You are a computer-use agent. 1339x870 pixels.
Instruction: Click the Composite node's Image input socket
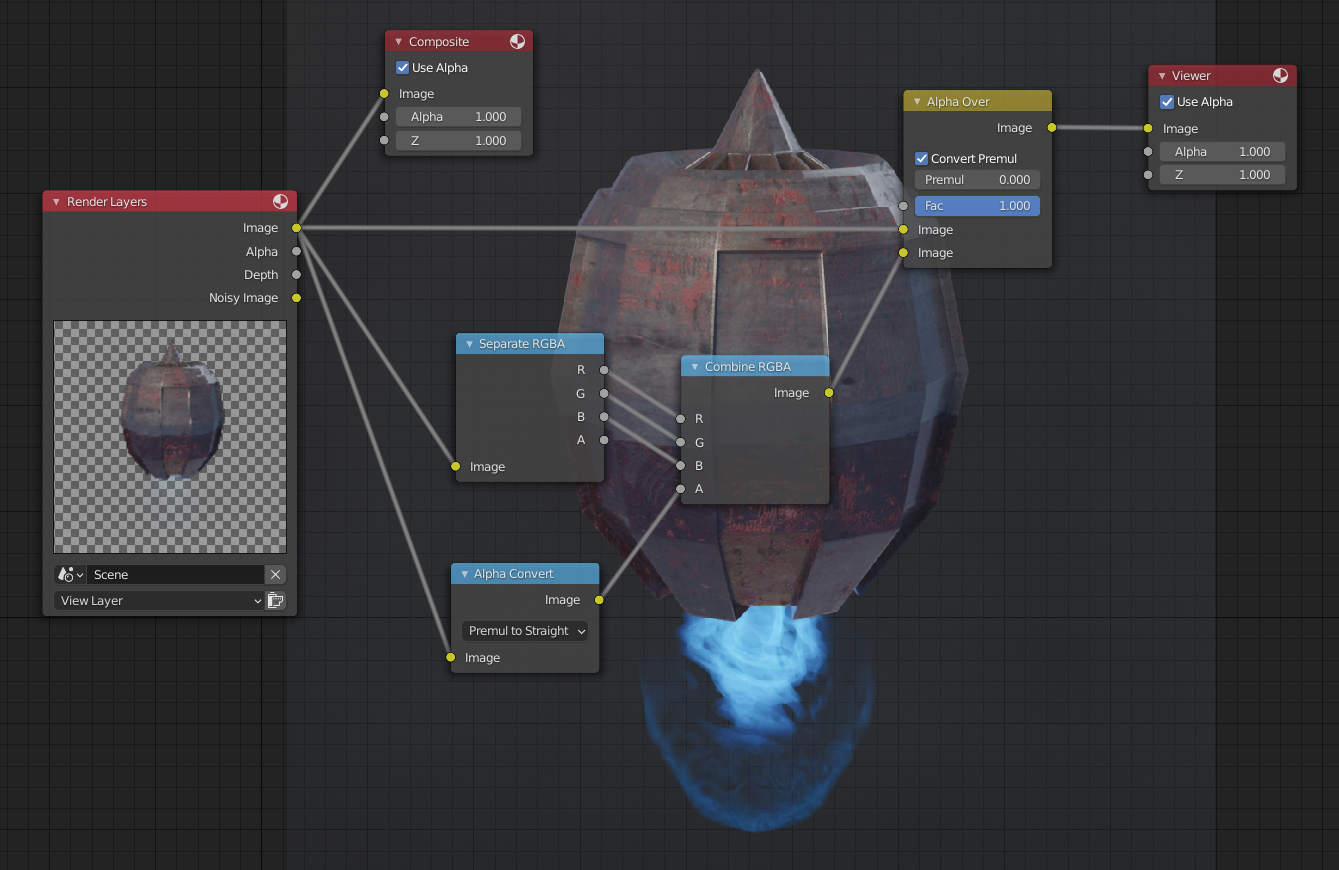click(x=384, y=94)
